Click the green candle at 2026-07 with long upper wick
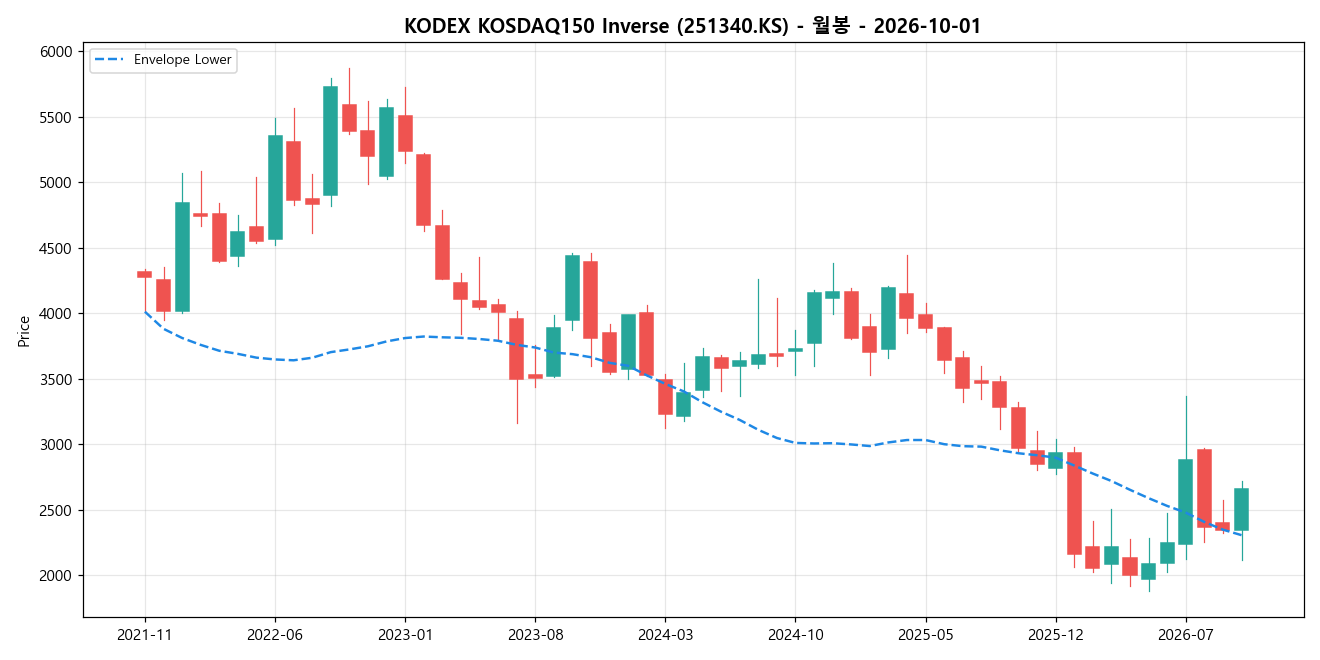 click(1186, 501)
